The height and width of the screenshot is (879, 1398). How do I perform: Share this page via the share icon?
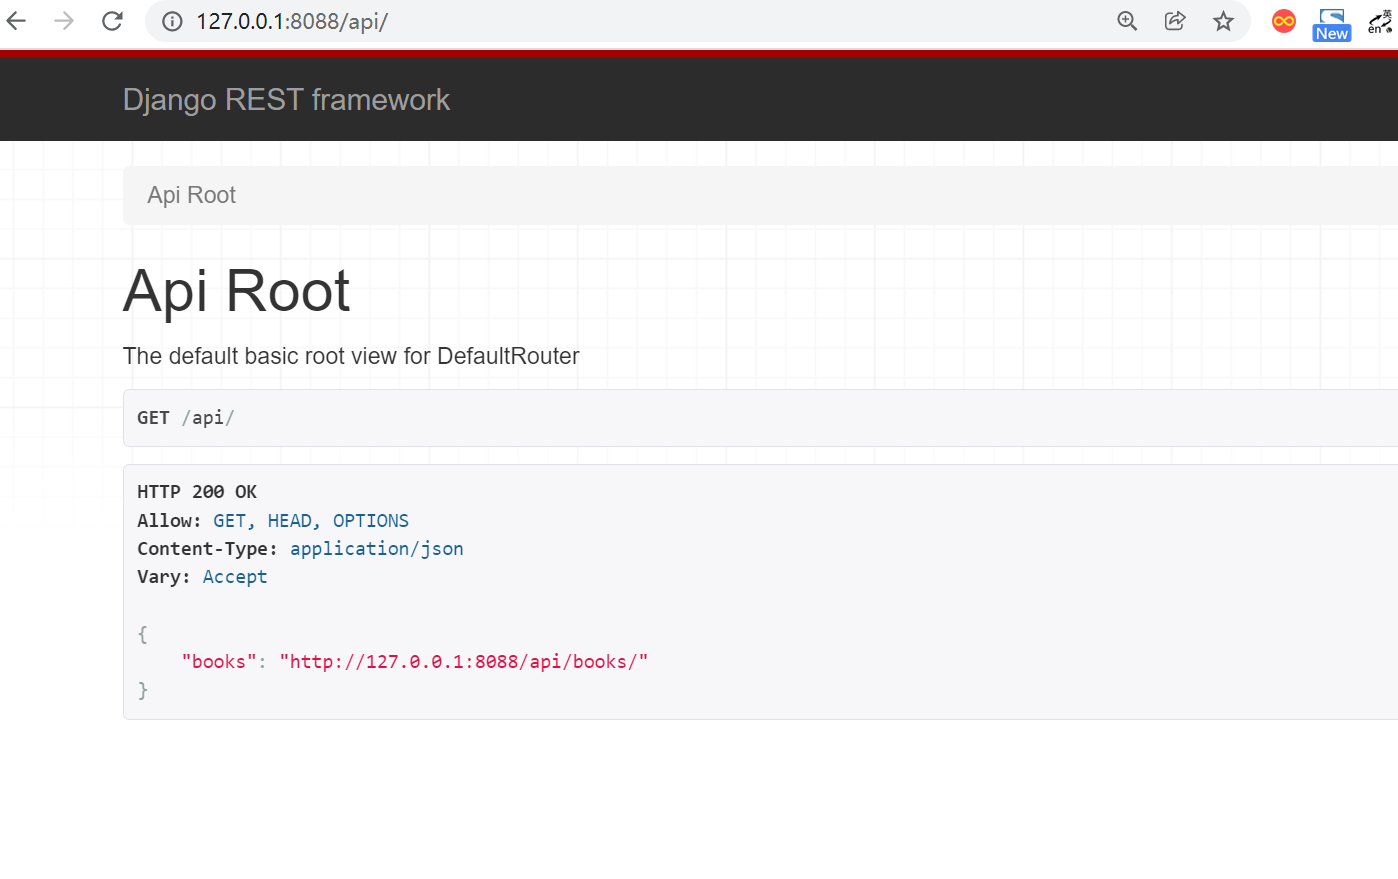tap(1175, 21)
